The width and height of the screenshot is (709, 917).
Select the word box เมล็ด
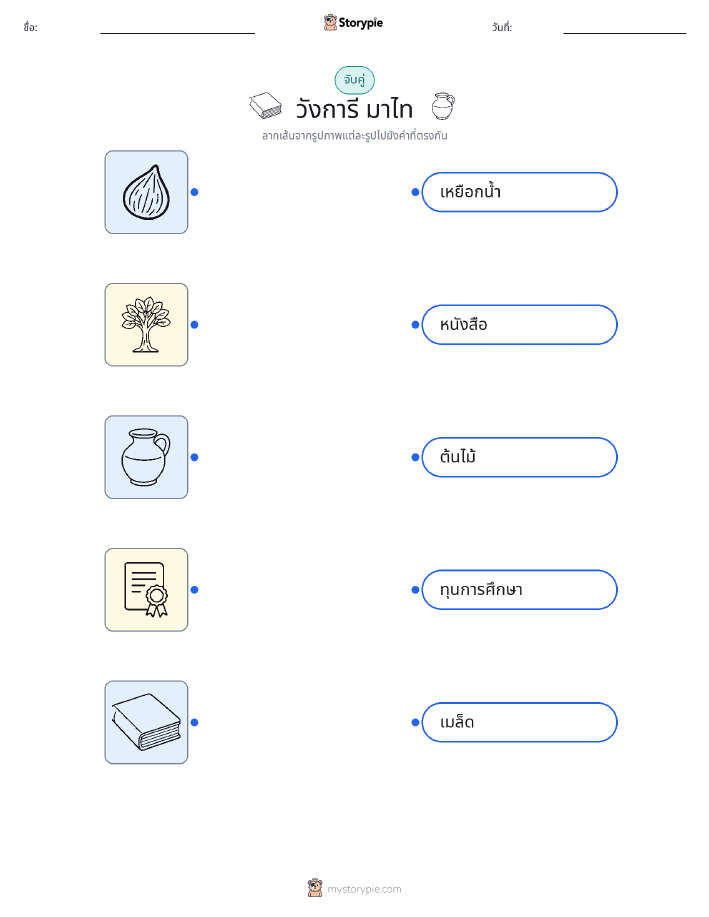click(x=519, y=722)
